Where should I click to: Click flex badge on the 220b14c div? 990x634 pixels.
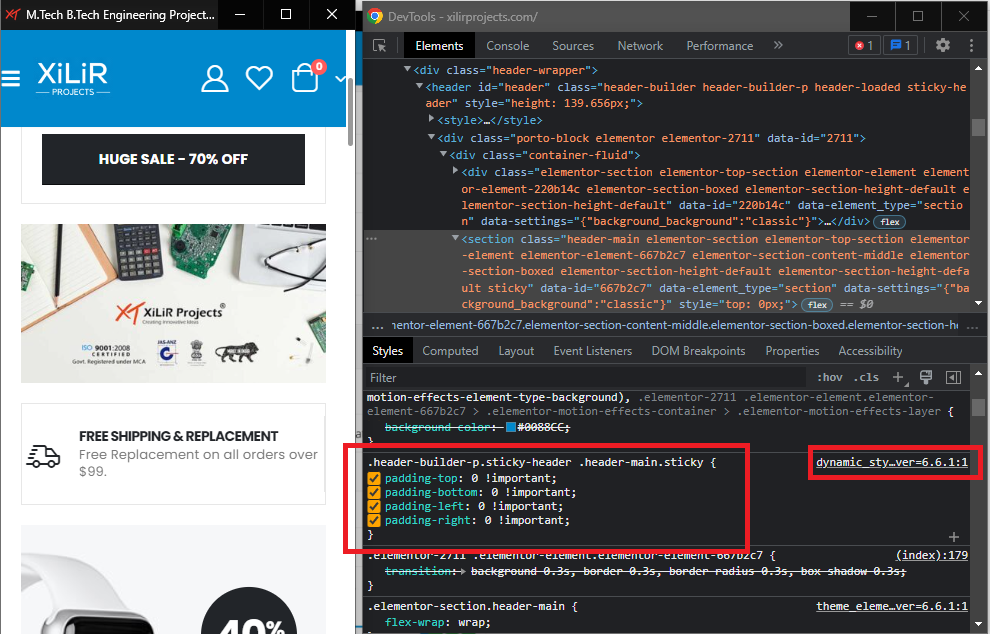pyautogui.click(x=890, y=222)
